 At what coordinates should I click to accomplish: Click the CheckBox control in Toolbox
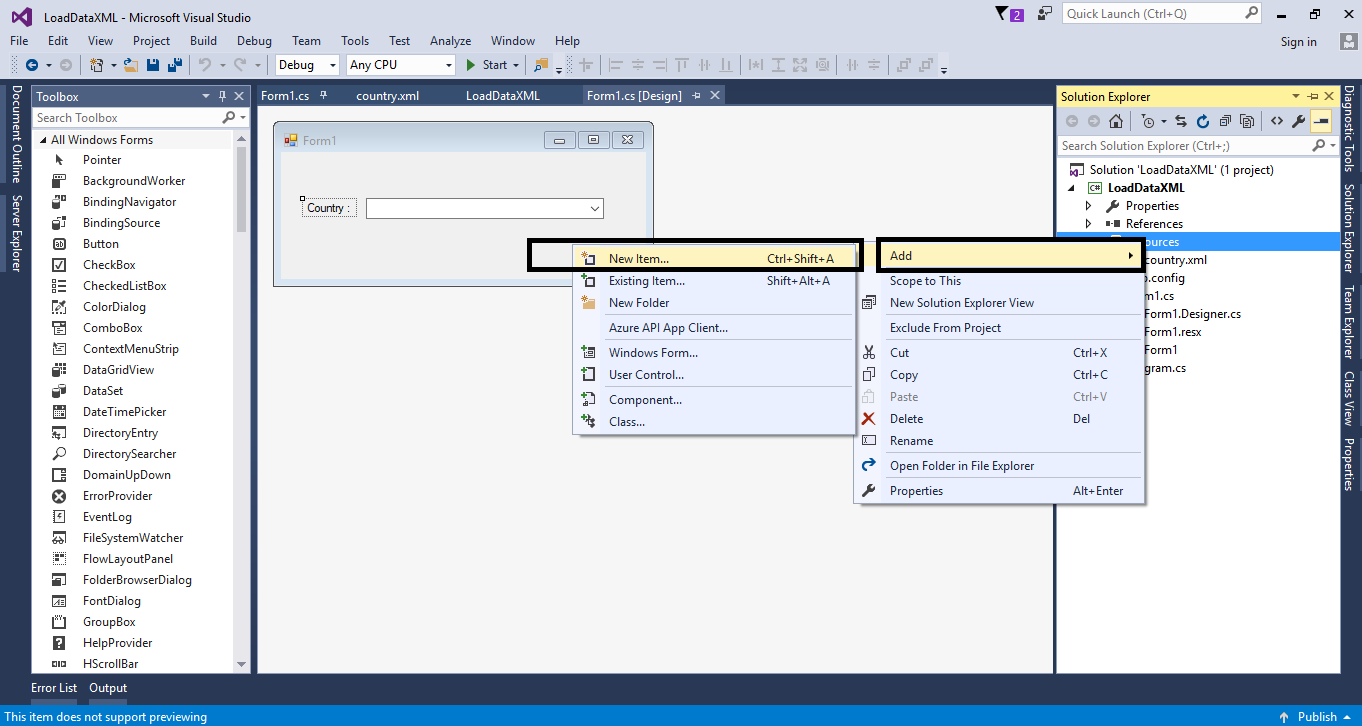click(109, 265)
